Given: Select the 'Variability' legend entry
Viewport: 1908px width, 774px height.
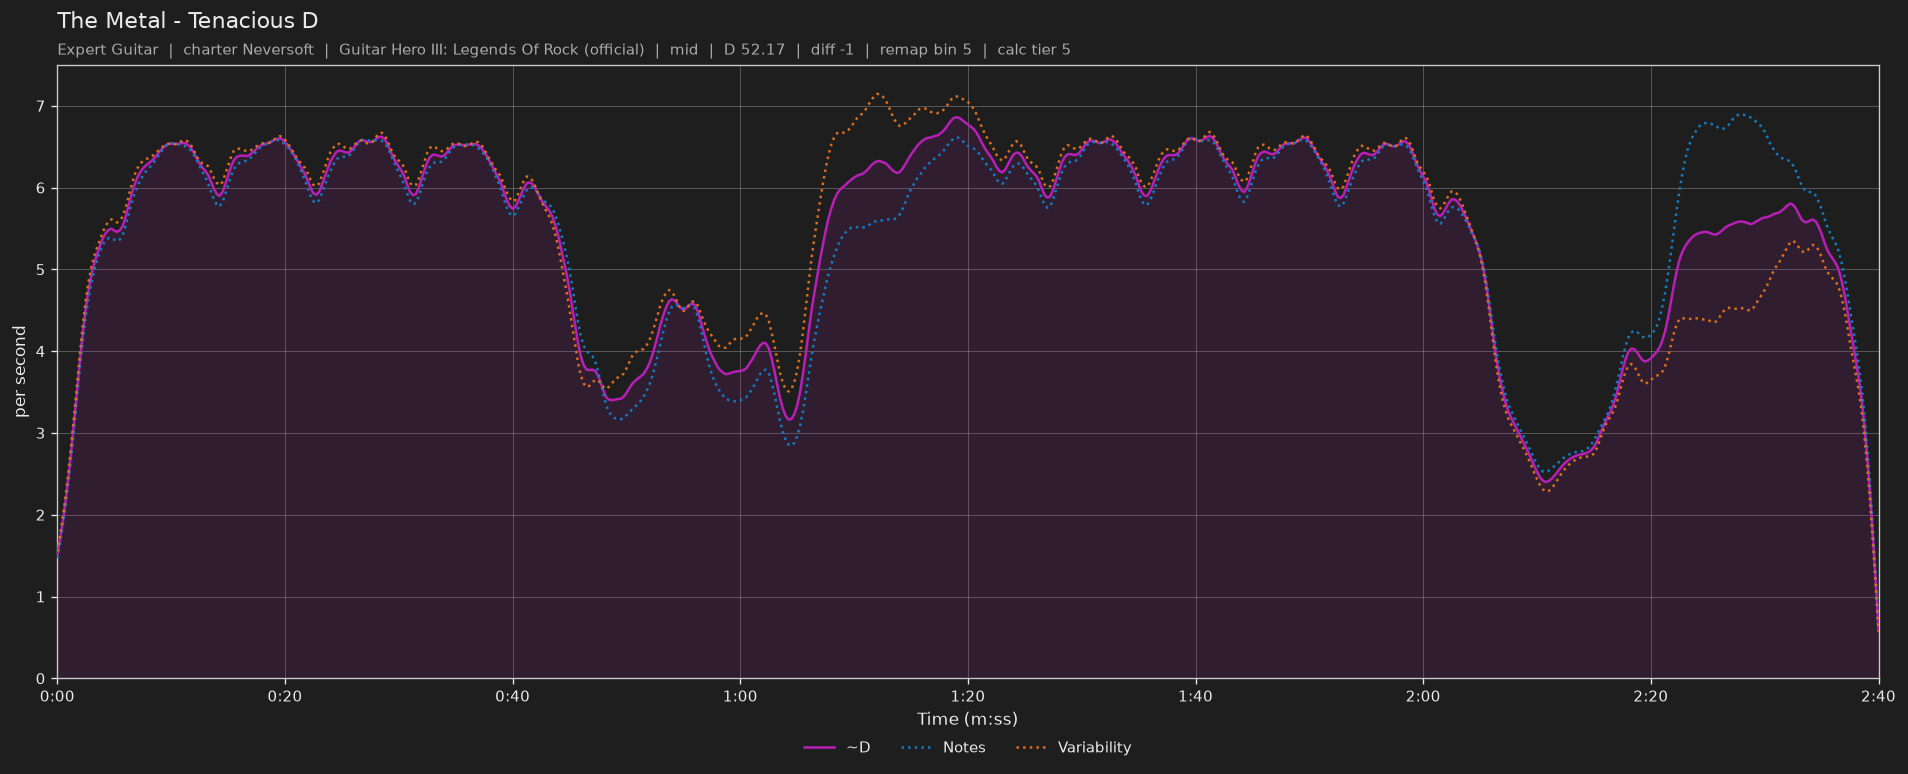Looking at the screenshot, I should click(1073, 747).
